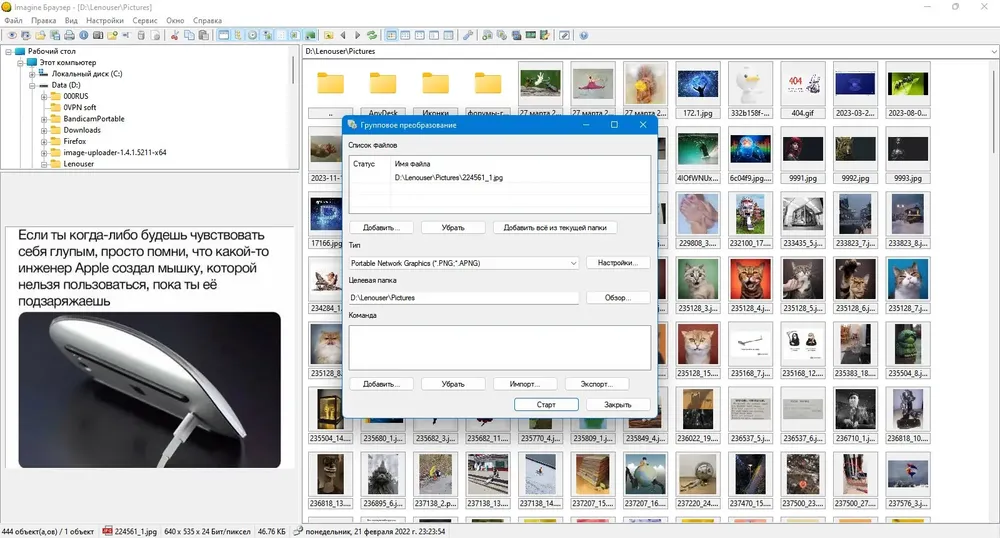This screenshot has width=1000, height=538.
Task: Go back using the left arrow toolbar icon
Action: 343,36
